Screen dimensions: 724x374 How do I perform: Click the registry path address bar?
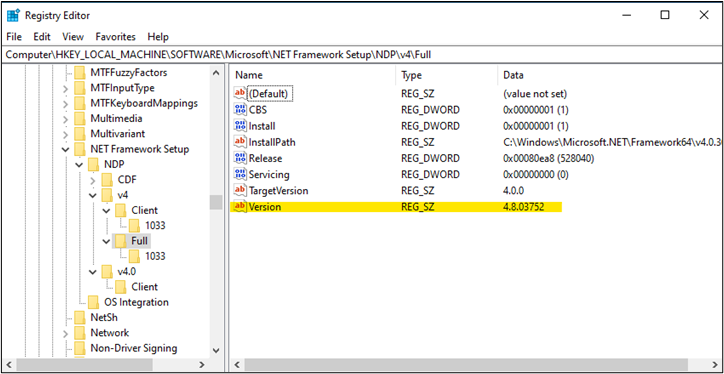pos(362,54)
